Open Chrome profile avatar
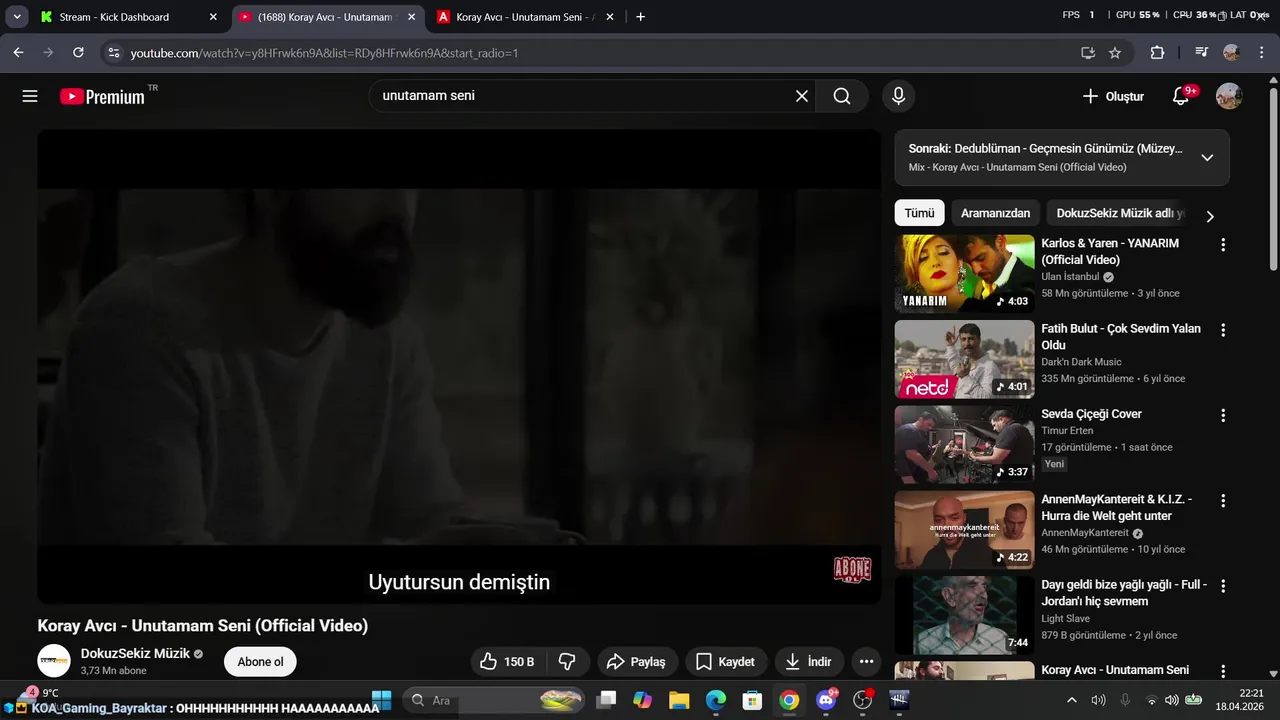The width and height of the screenshot is (1280, 720). point(1231,53)
